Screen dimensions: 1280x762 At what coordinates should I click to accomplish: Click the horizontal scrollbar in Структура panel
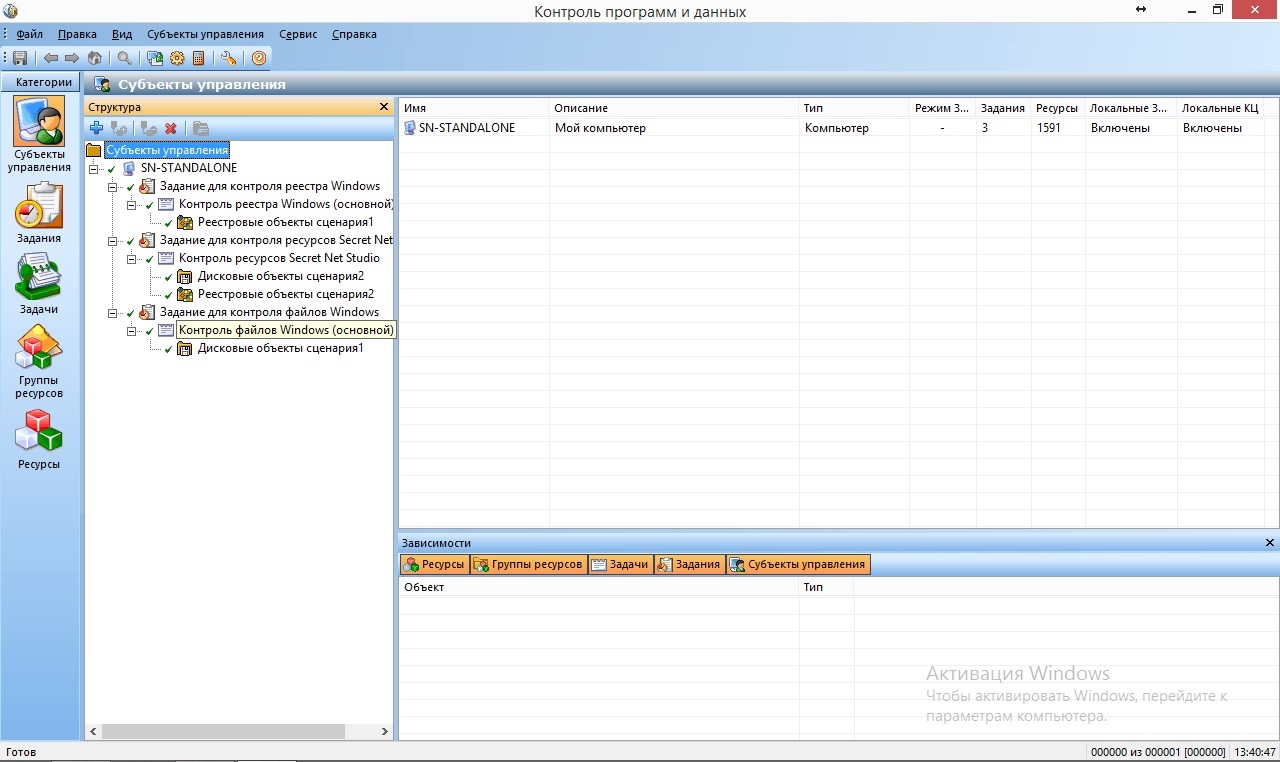223,731
